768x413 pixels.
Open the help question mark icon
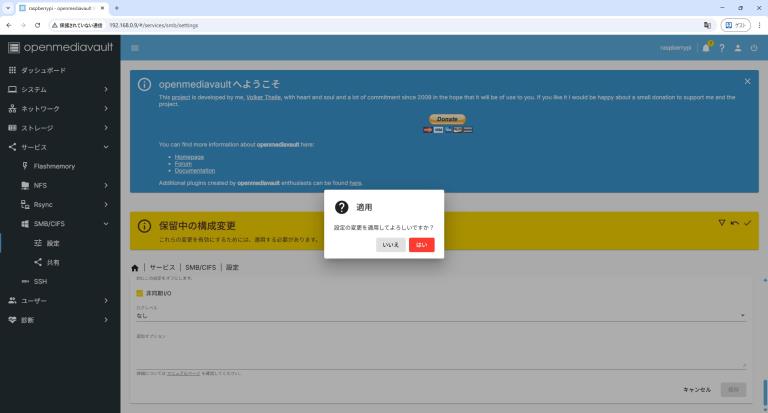click(x=722, y=48)
